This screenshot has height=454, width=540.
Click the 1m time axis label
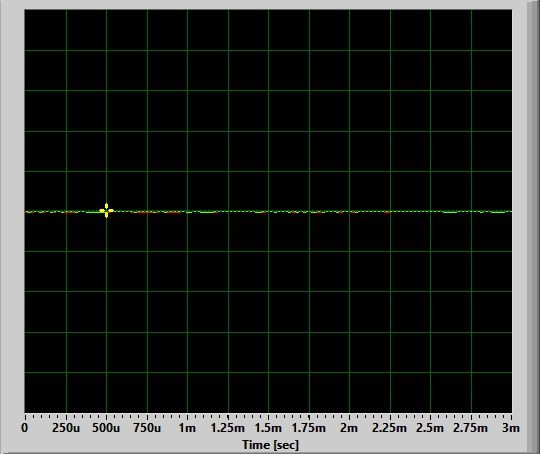(187, 428)
